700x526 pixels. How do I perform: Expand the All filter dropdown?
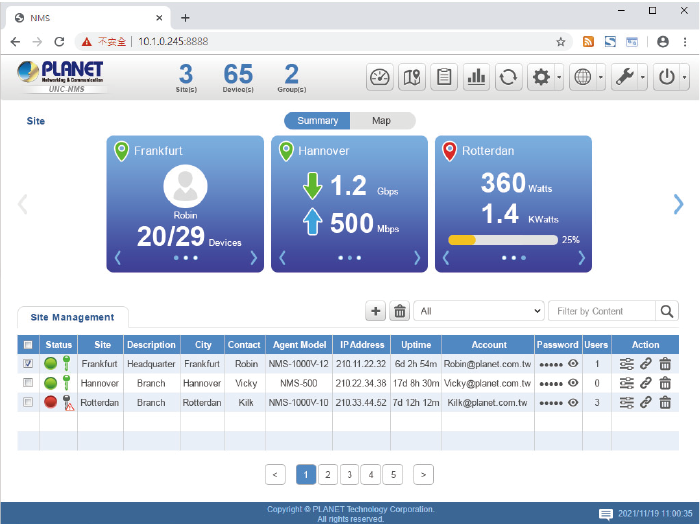tap(478, 311)
